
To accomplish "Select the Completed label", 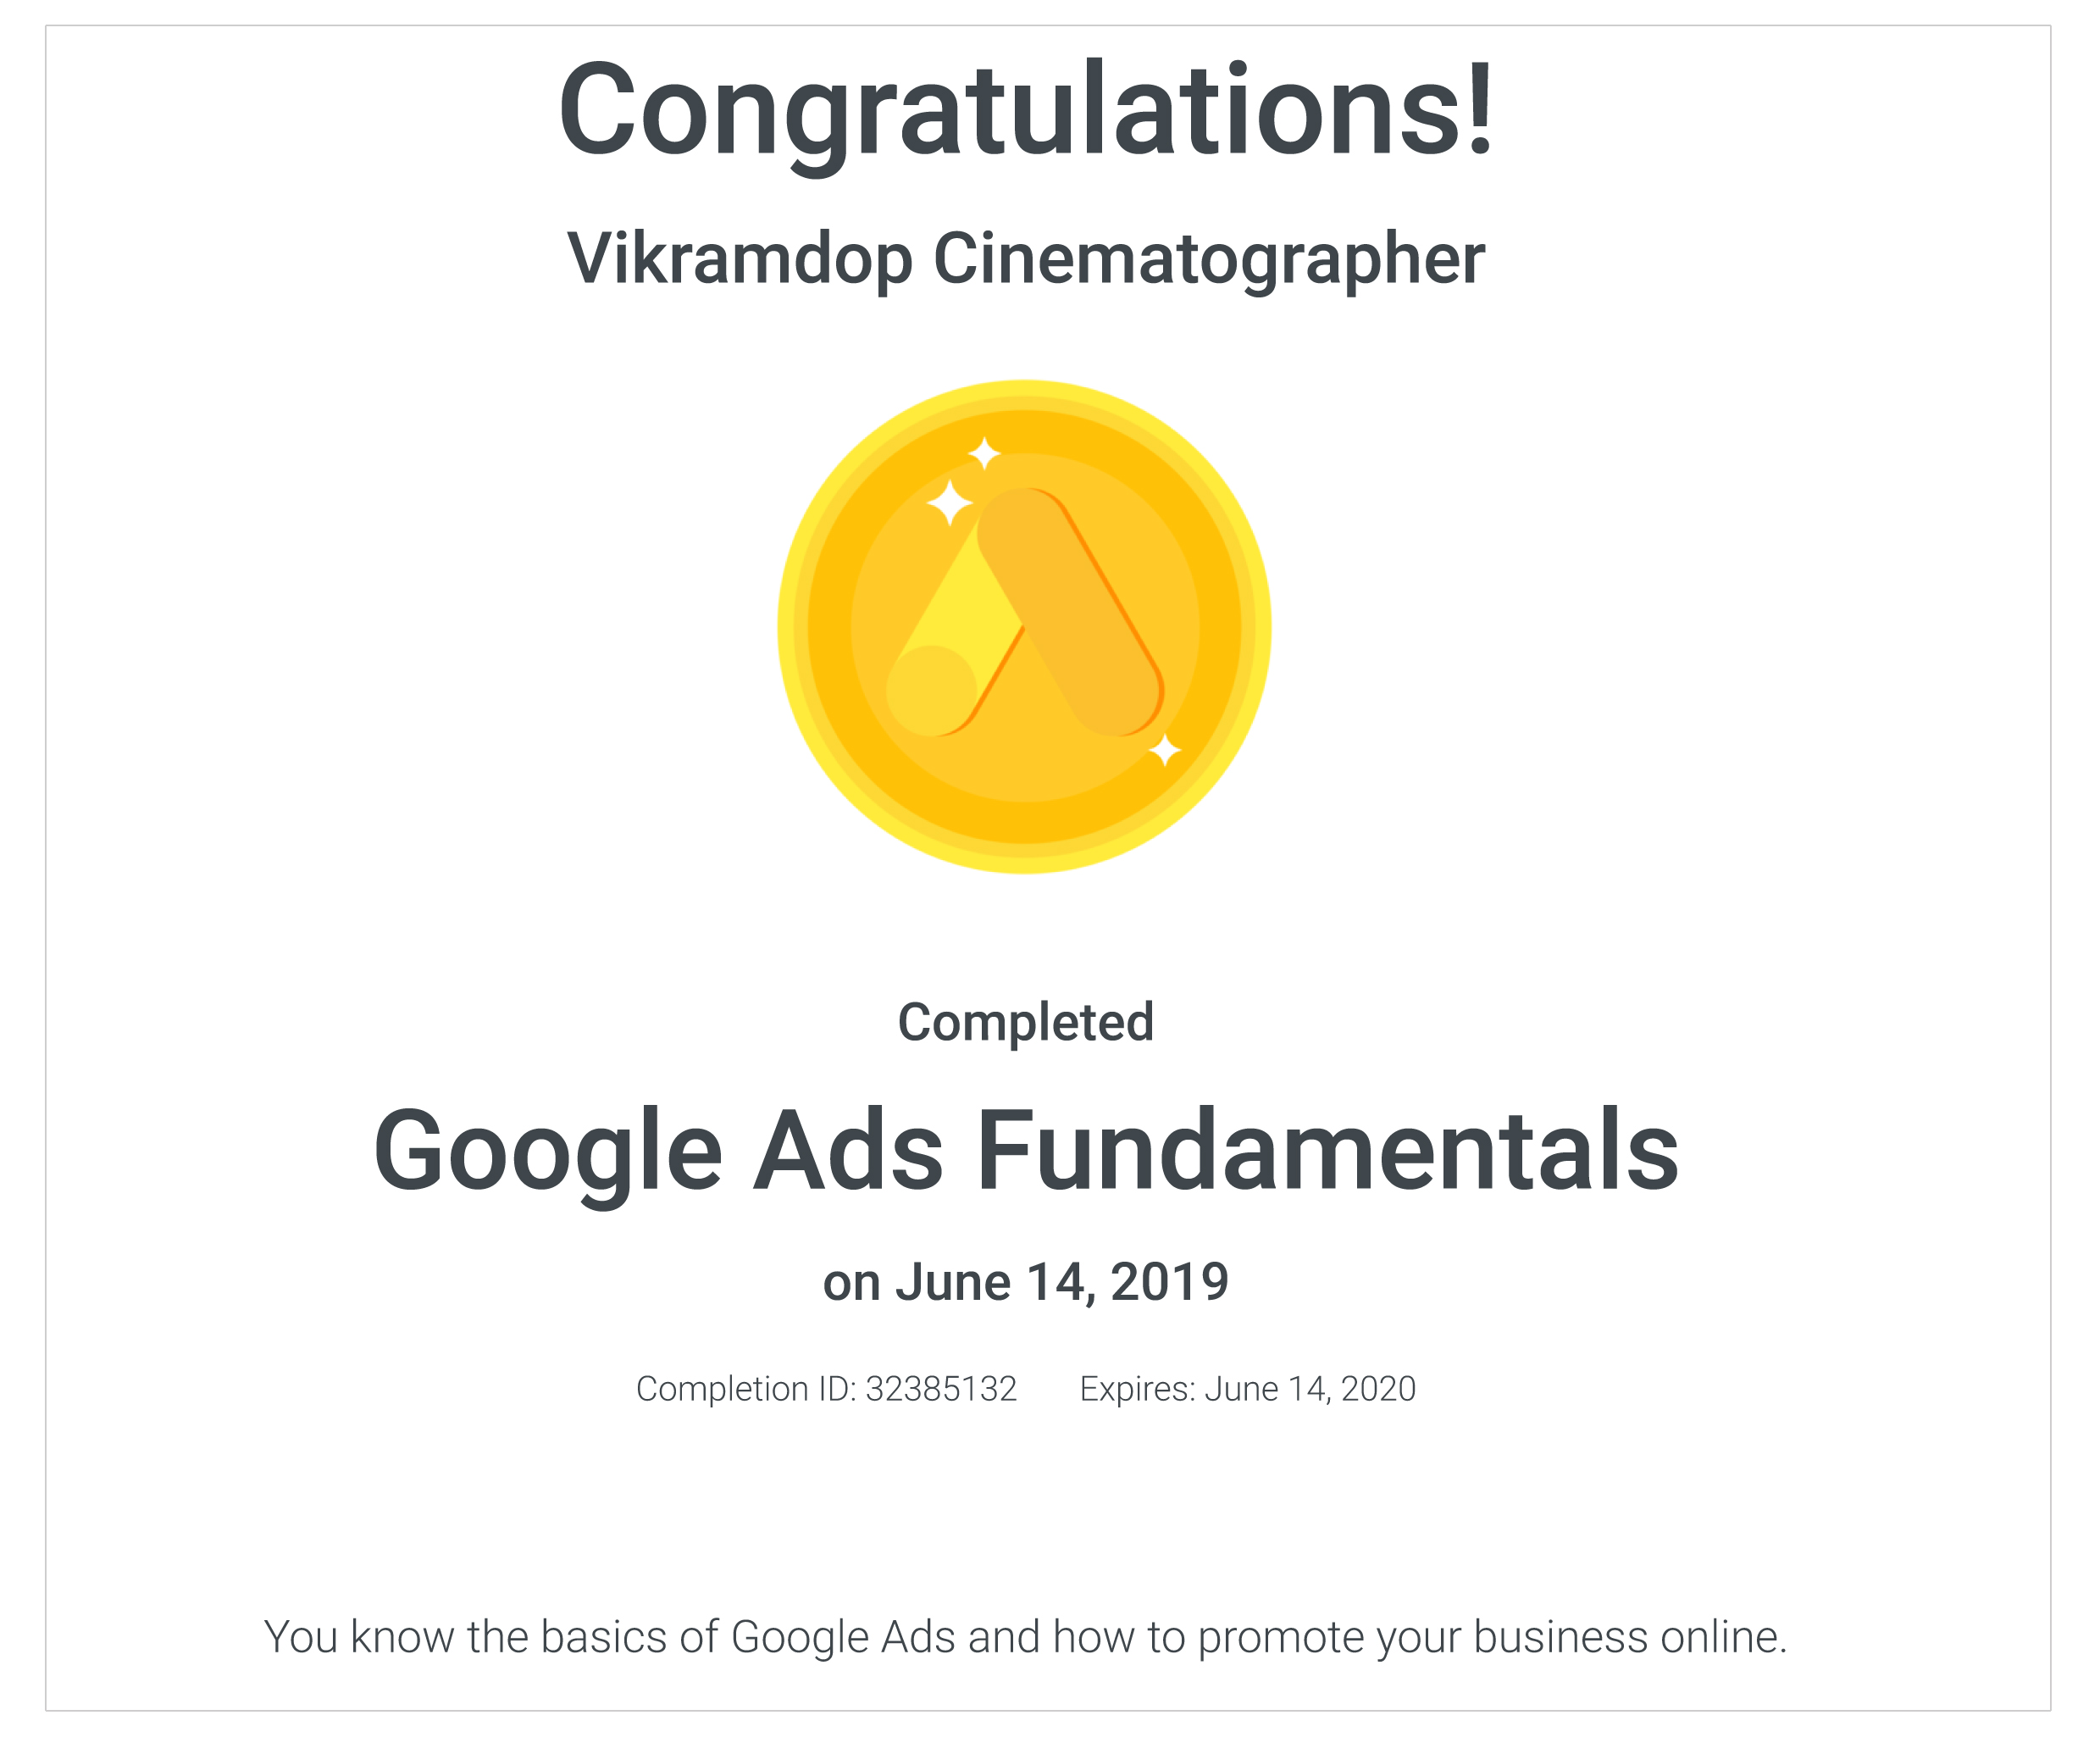I will pos(1025,1024).
